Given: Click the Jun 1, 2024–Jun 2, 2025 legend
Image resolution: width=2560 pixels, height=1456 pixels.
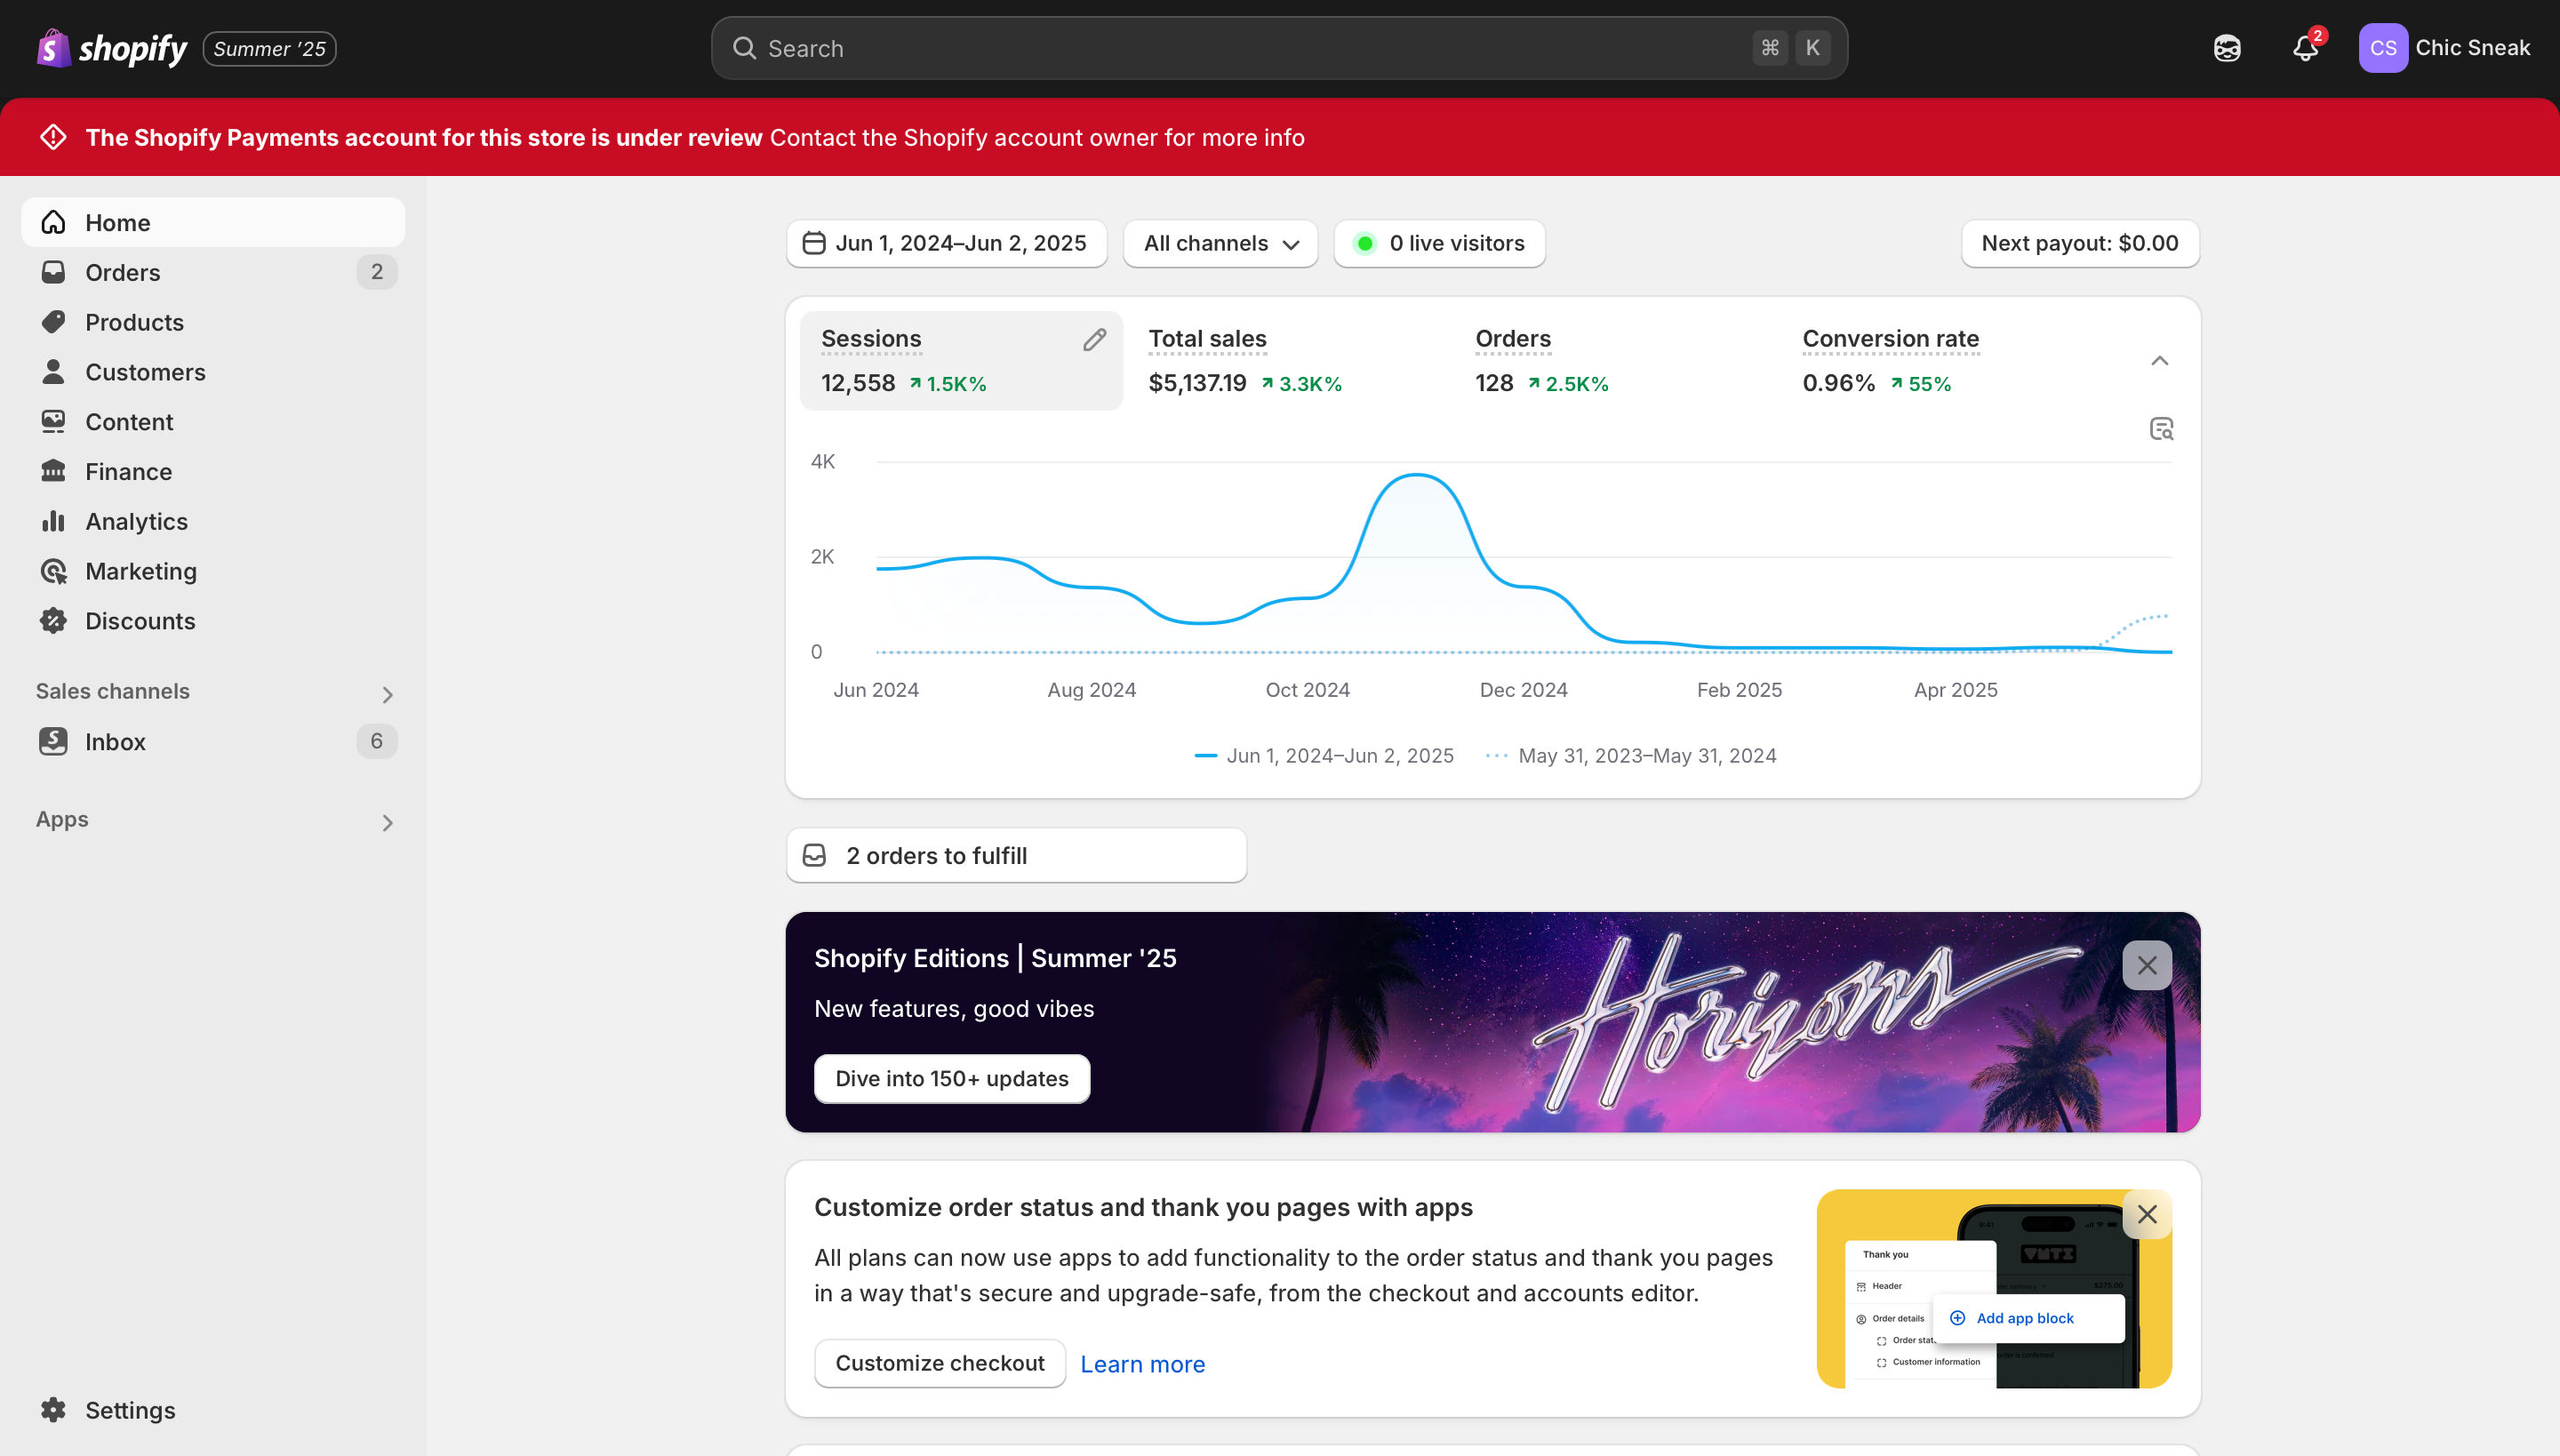Looking at the screenshot, I should 1324,756.
